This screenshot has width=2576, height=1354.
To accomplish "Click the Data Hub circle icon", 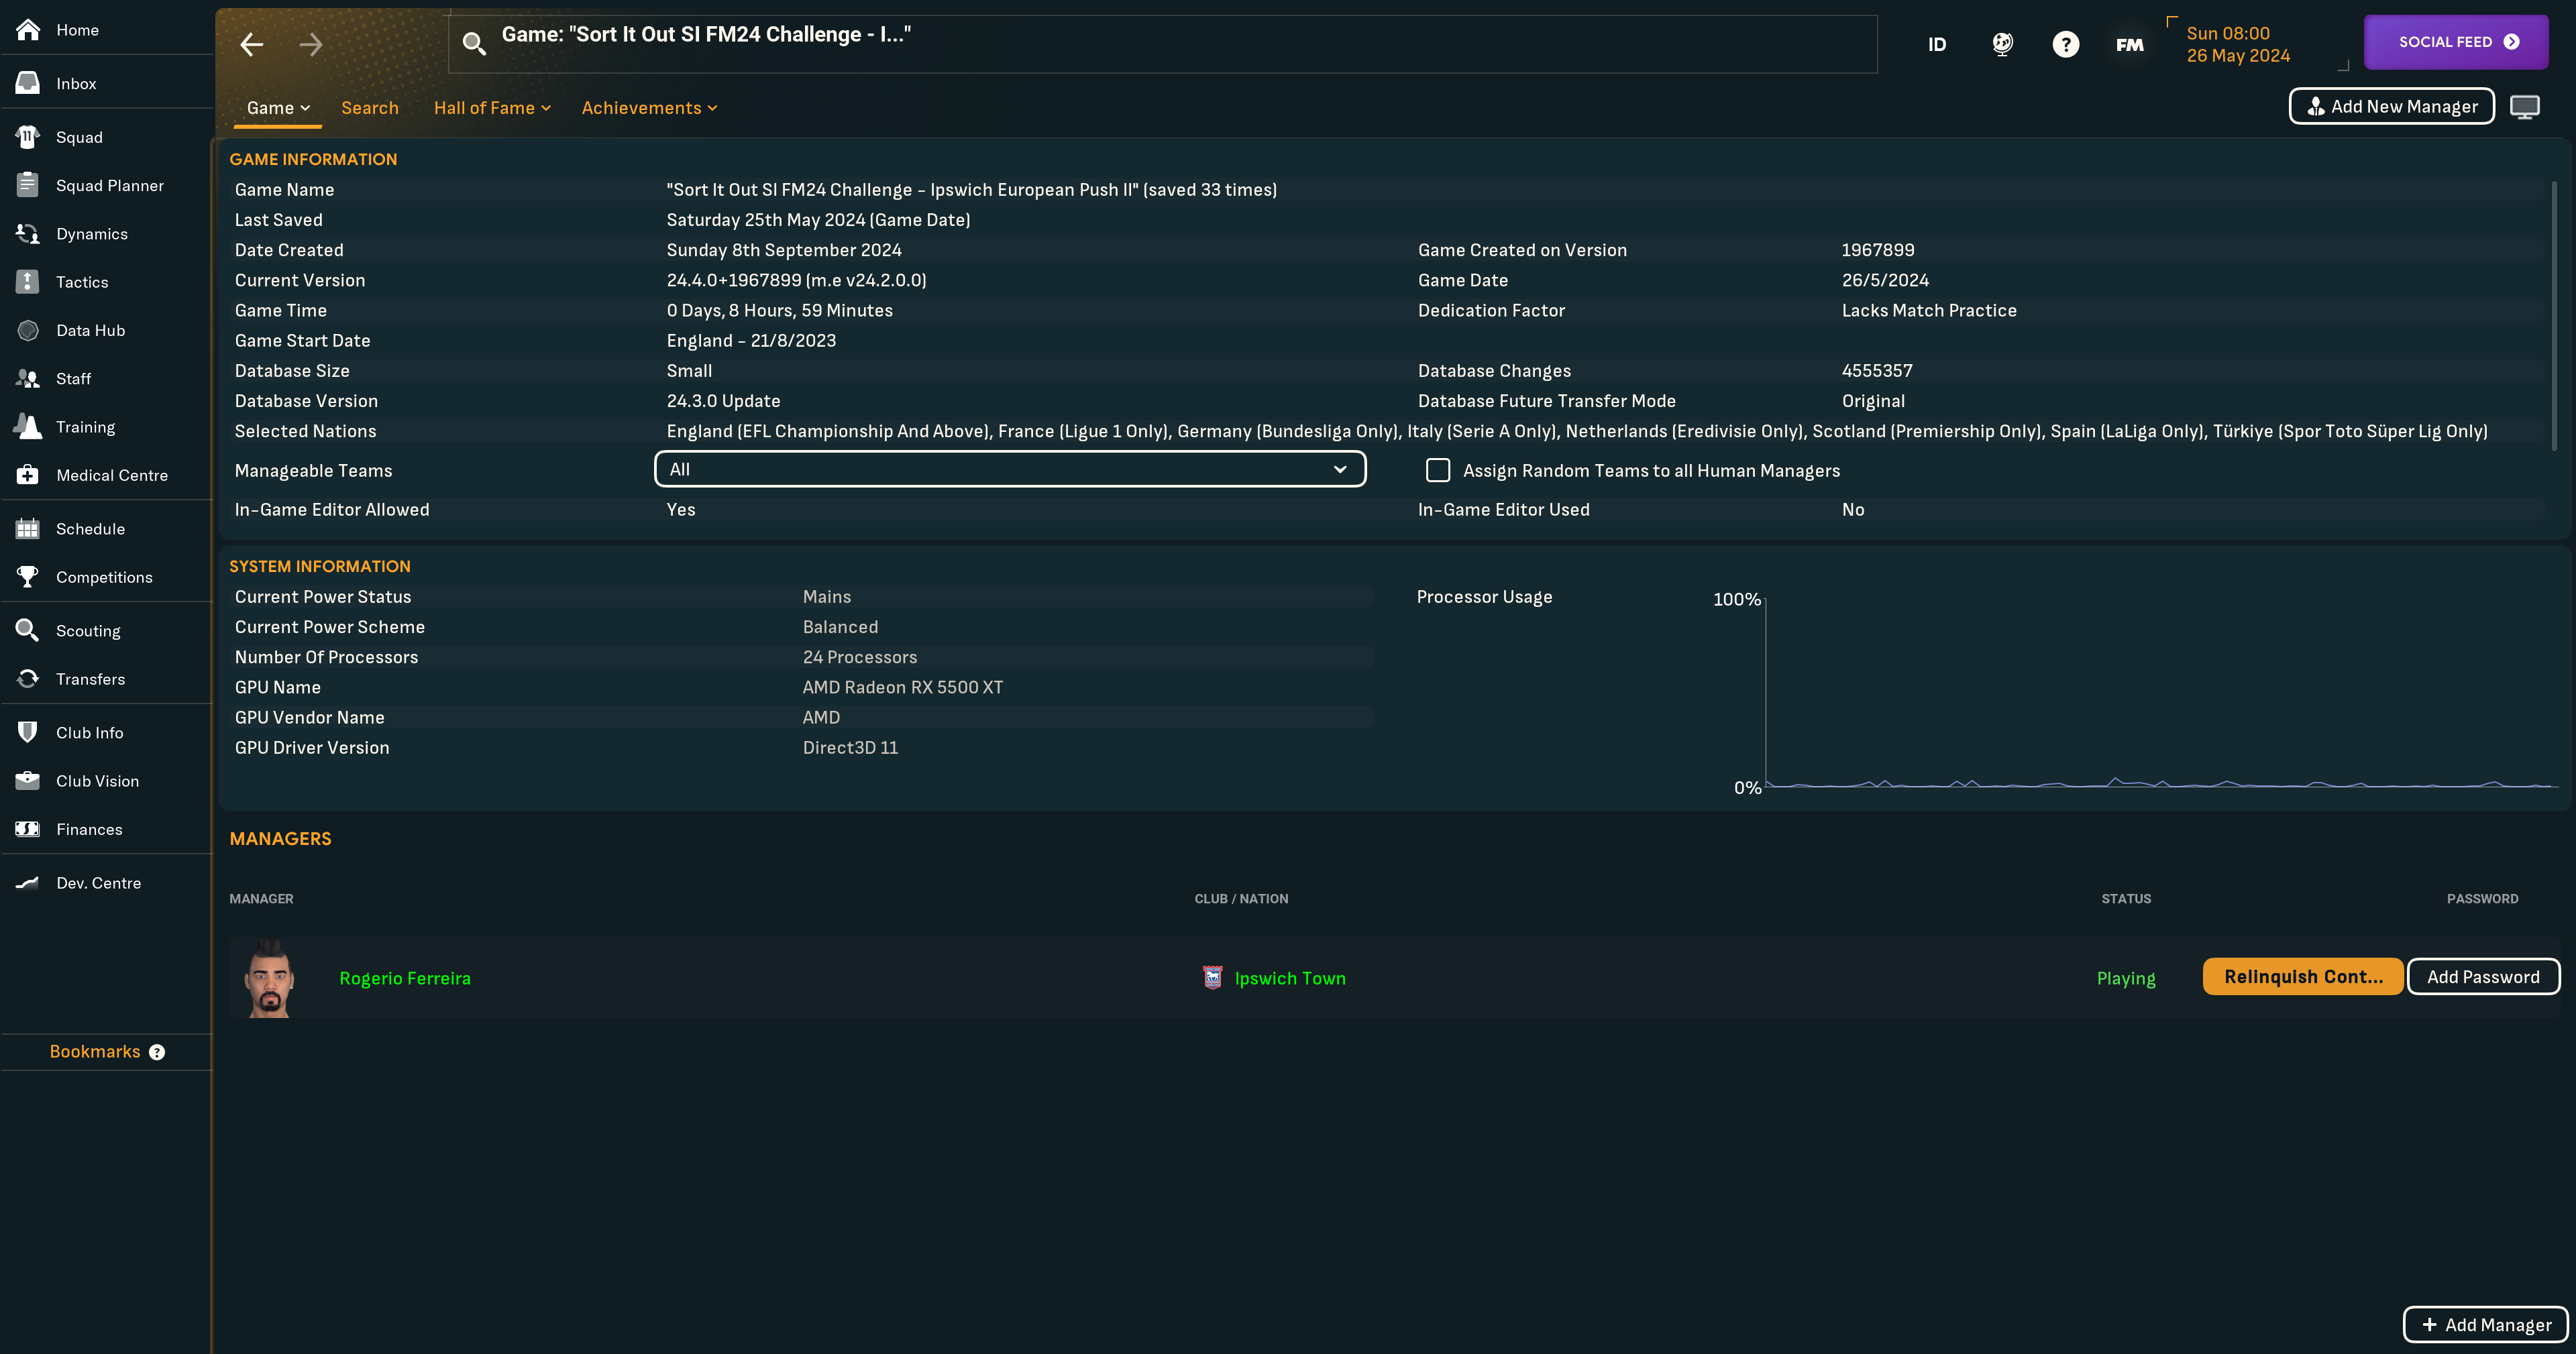I will pos(28,330).
